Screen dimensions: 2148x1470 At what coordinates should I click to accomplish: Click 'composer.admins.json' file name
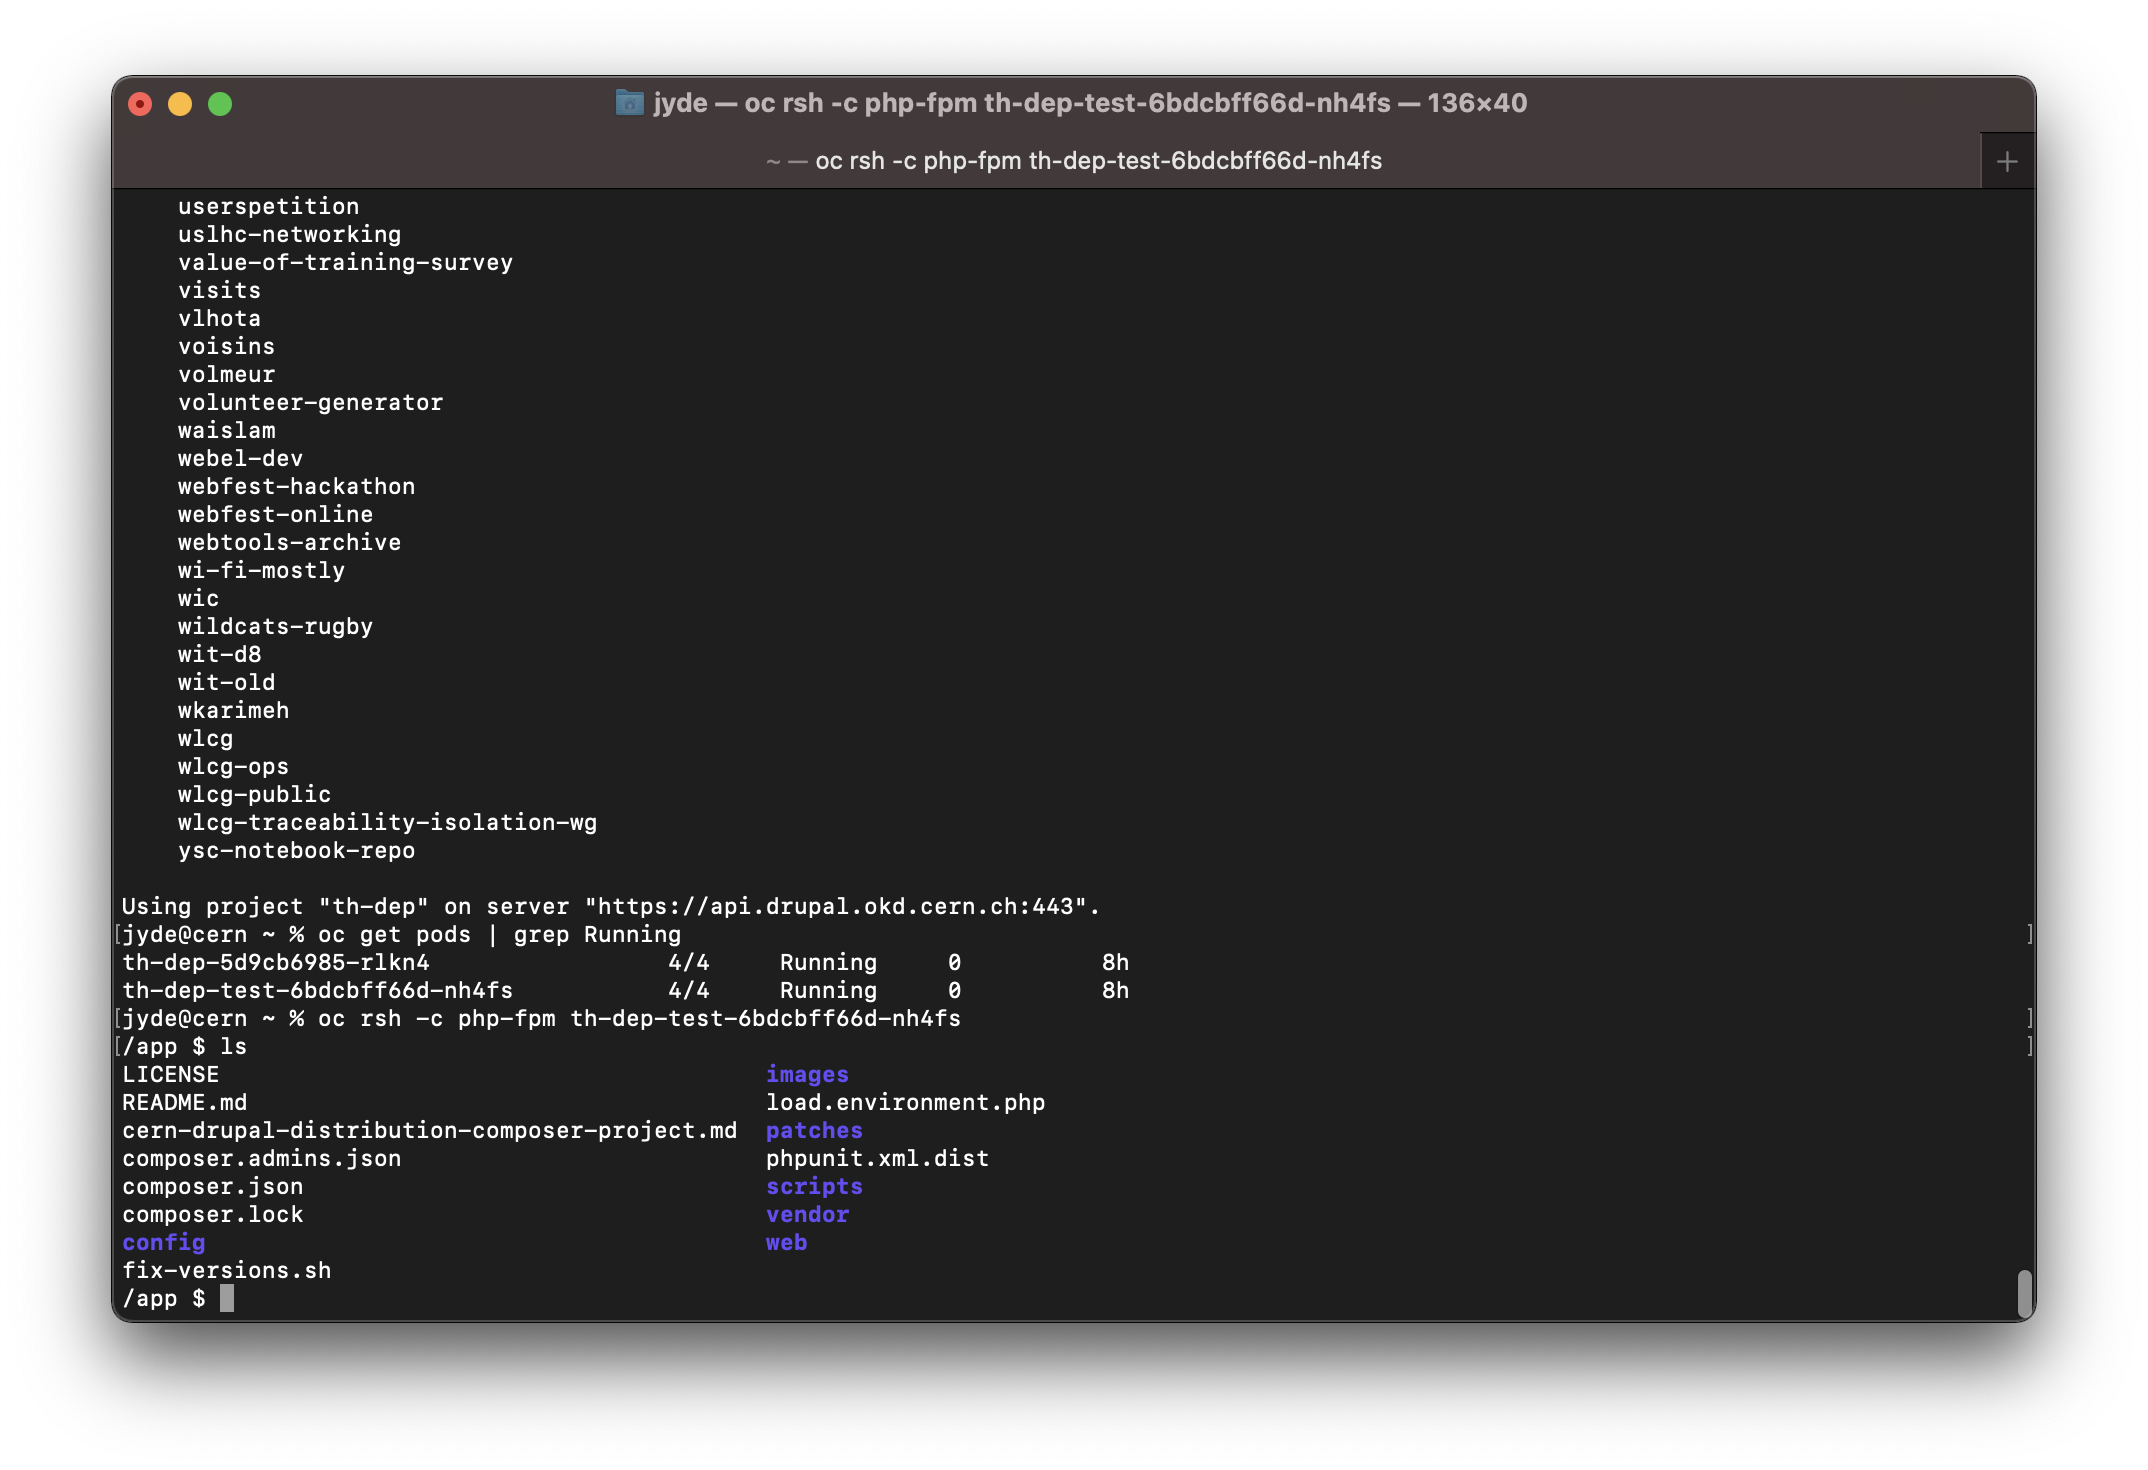tap(262, 1159)
